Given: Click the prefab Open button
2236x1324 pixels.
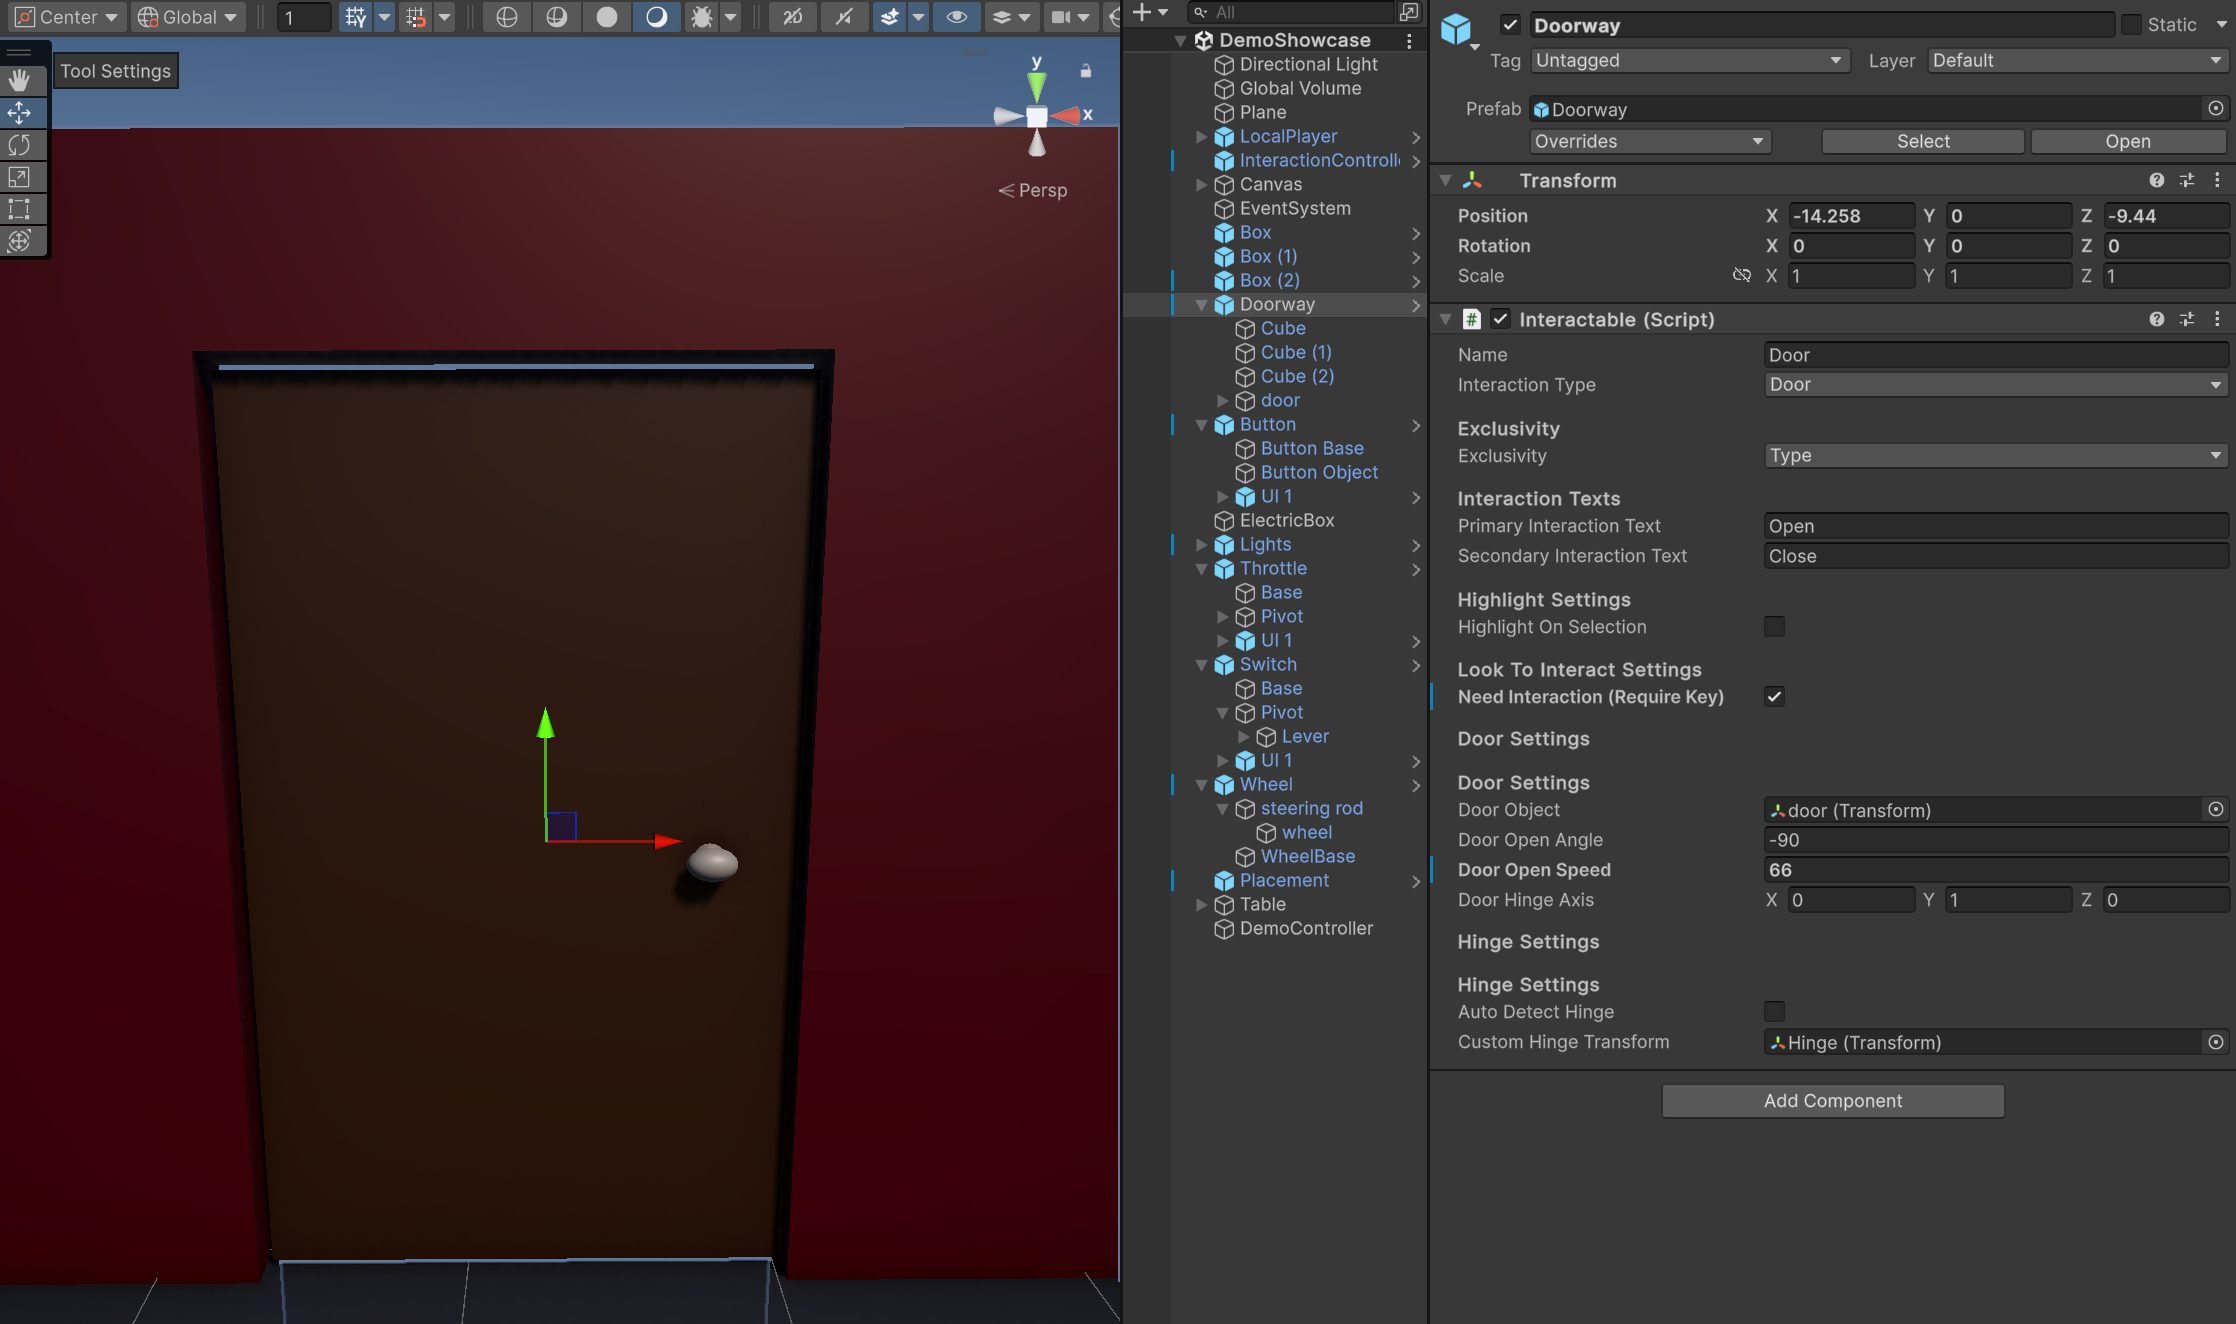Looking at the screenshot, I should pos(2128,142).
